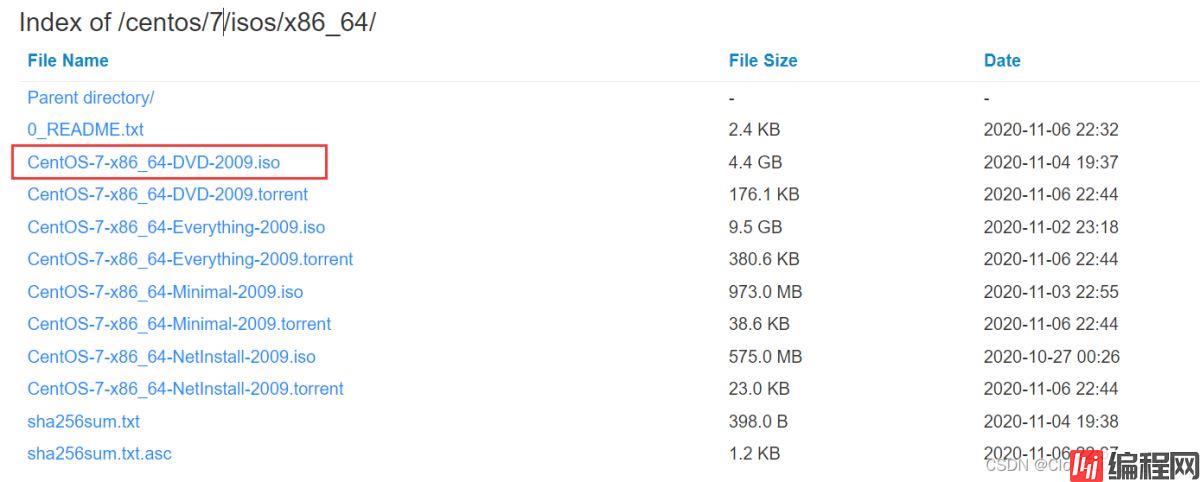Open the 0_README.txt file
Screen dimensions: 1200x482
pos(85,129)
